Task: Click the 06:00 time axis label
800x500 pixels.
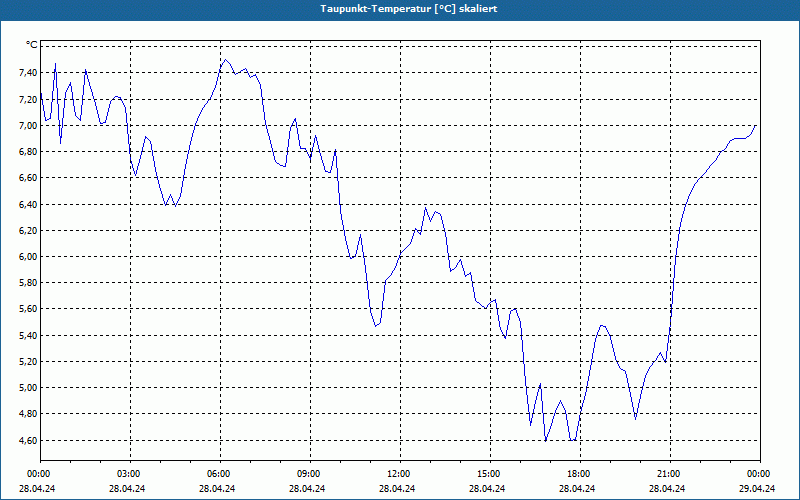Action: point(220,474)
